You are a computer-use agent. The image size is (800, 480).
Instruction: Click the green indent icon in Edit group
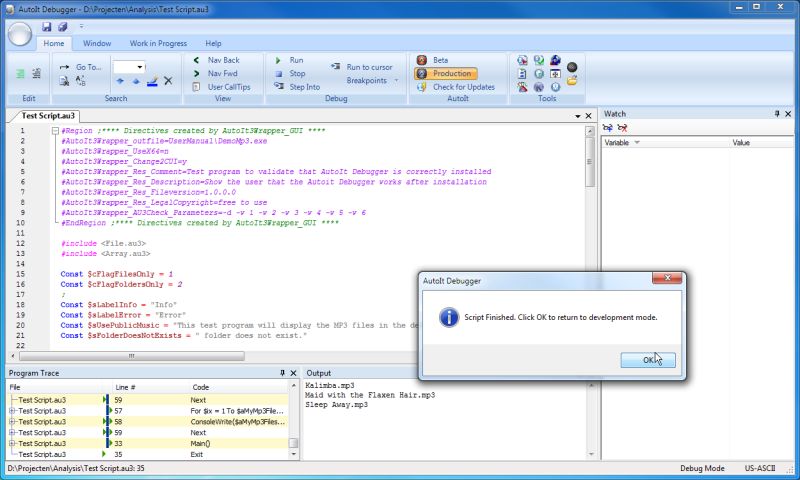pos(20,73)
